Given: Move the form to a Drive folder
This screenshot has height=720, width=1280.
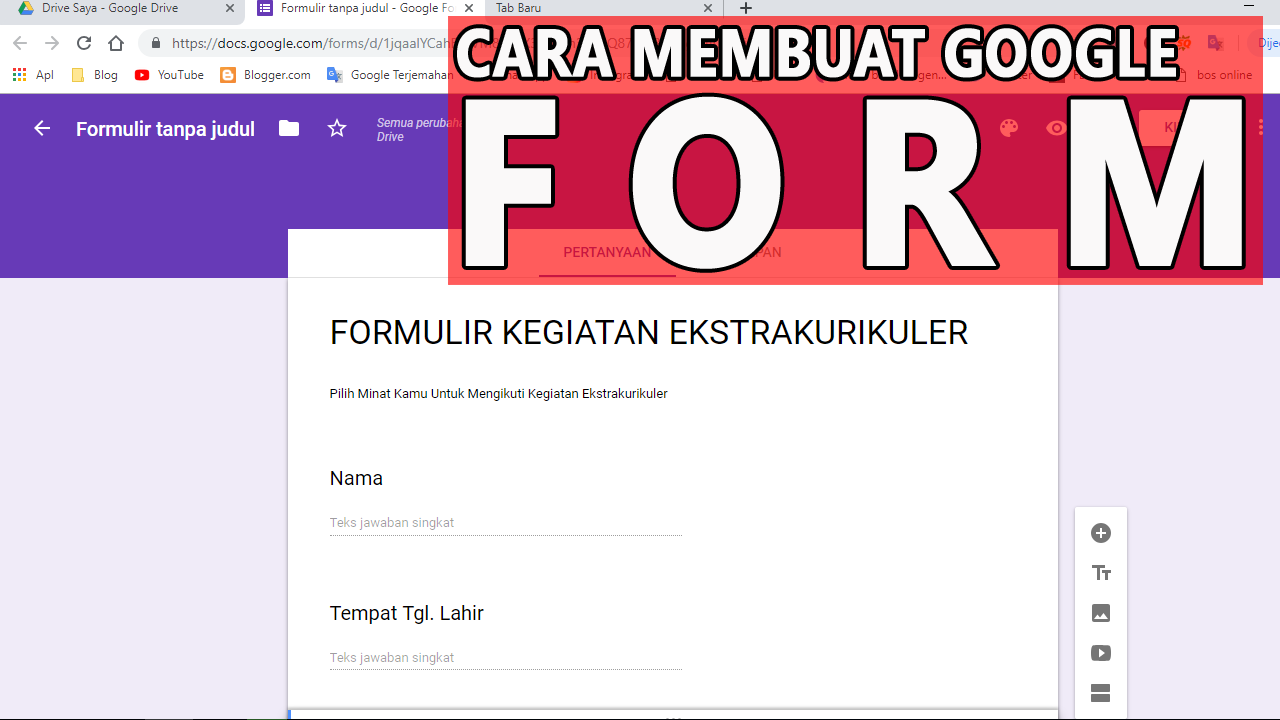Looking at the screenshot, I should [x=288, y=128].
